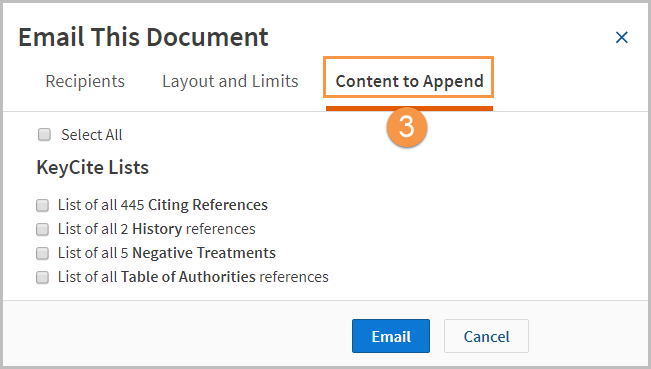Viewport: 651px width, 369px height.
Task: Tick the Select All checkbox
Action: click(x=44, y=134)
